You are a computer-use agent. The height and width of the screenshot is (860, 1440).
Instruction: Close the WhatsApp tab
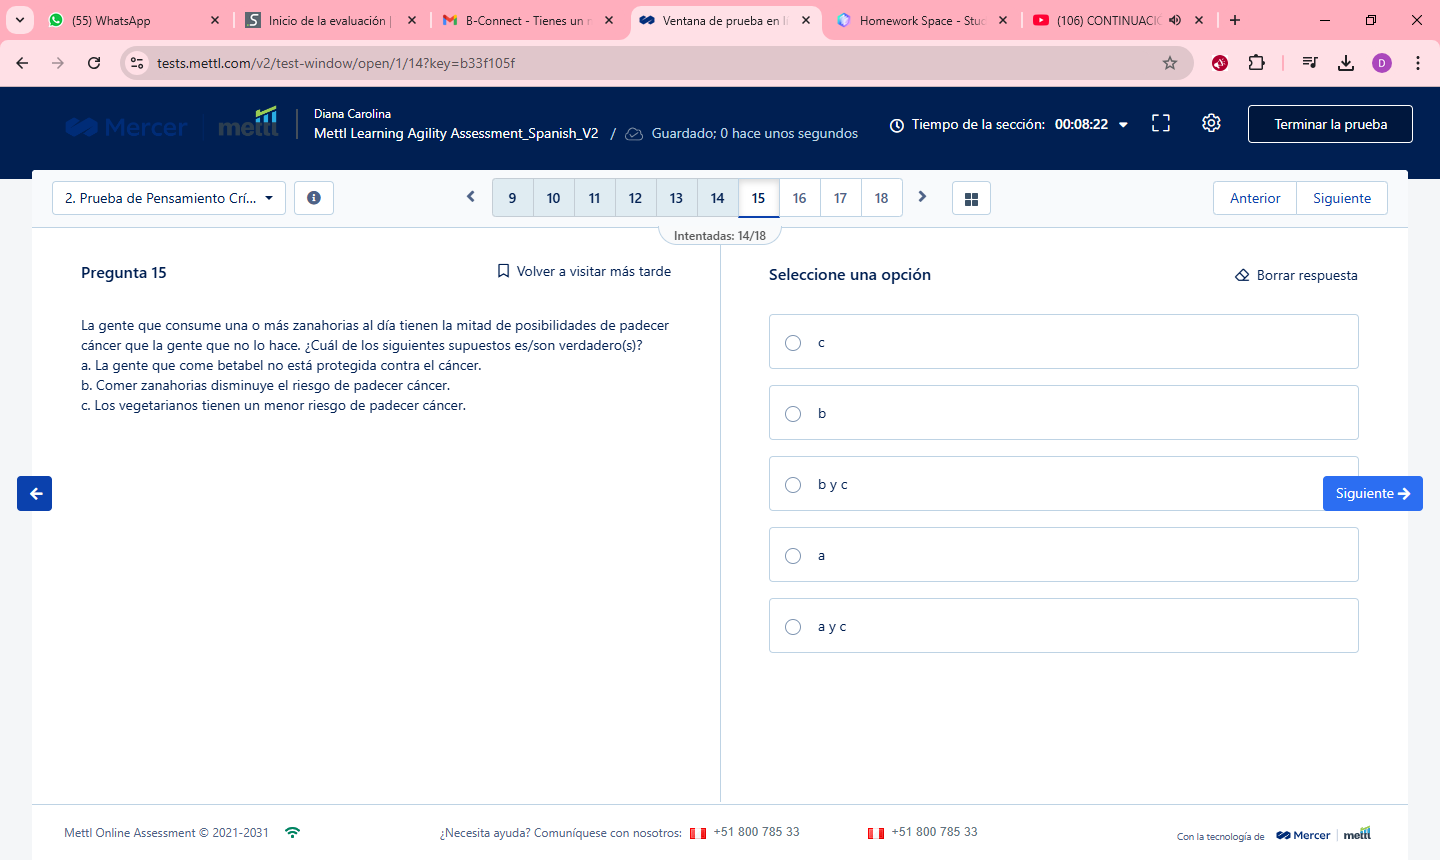[215, 20]
